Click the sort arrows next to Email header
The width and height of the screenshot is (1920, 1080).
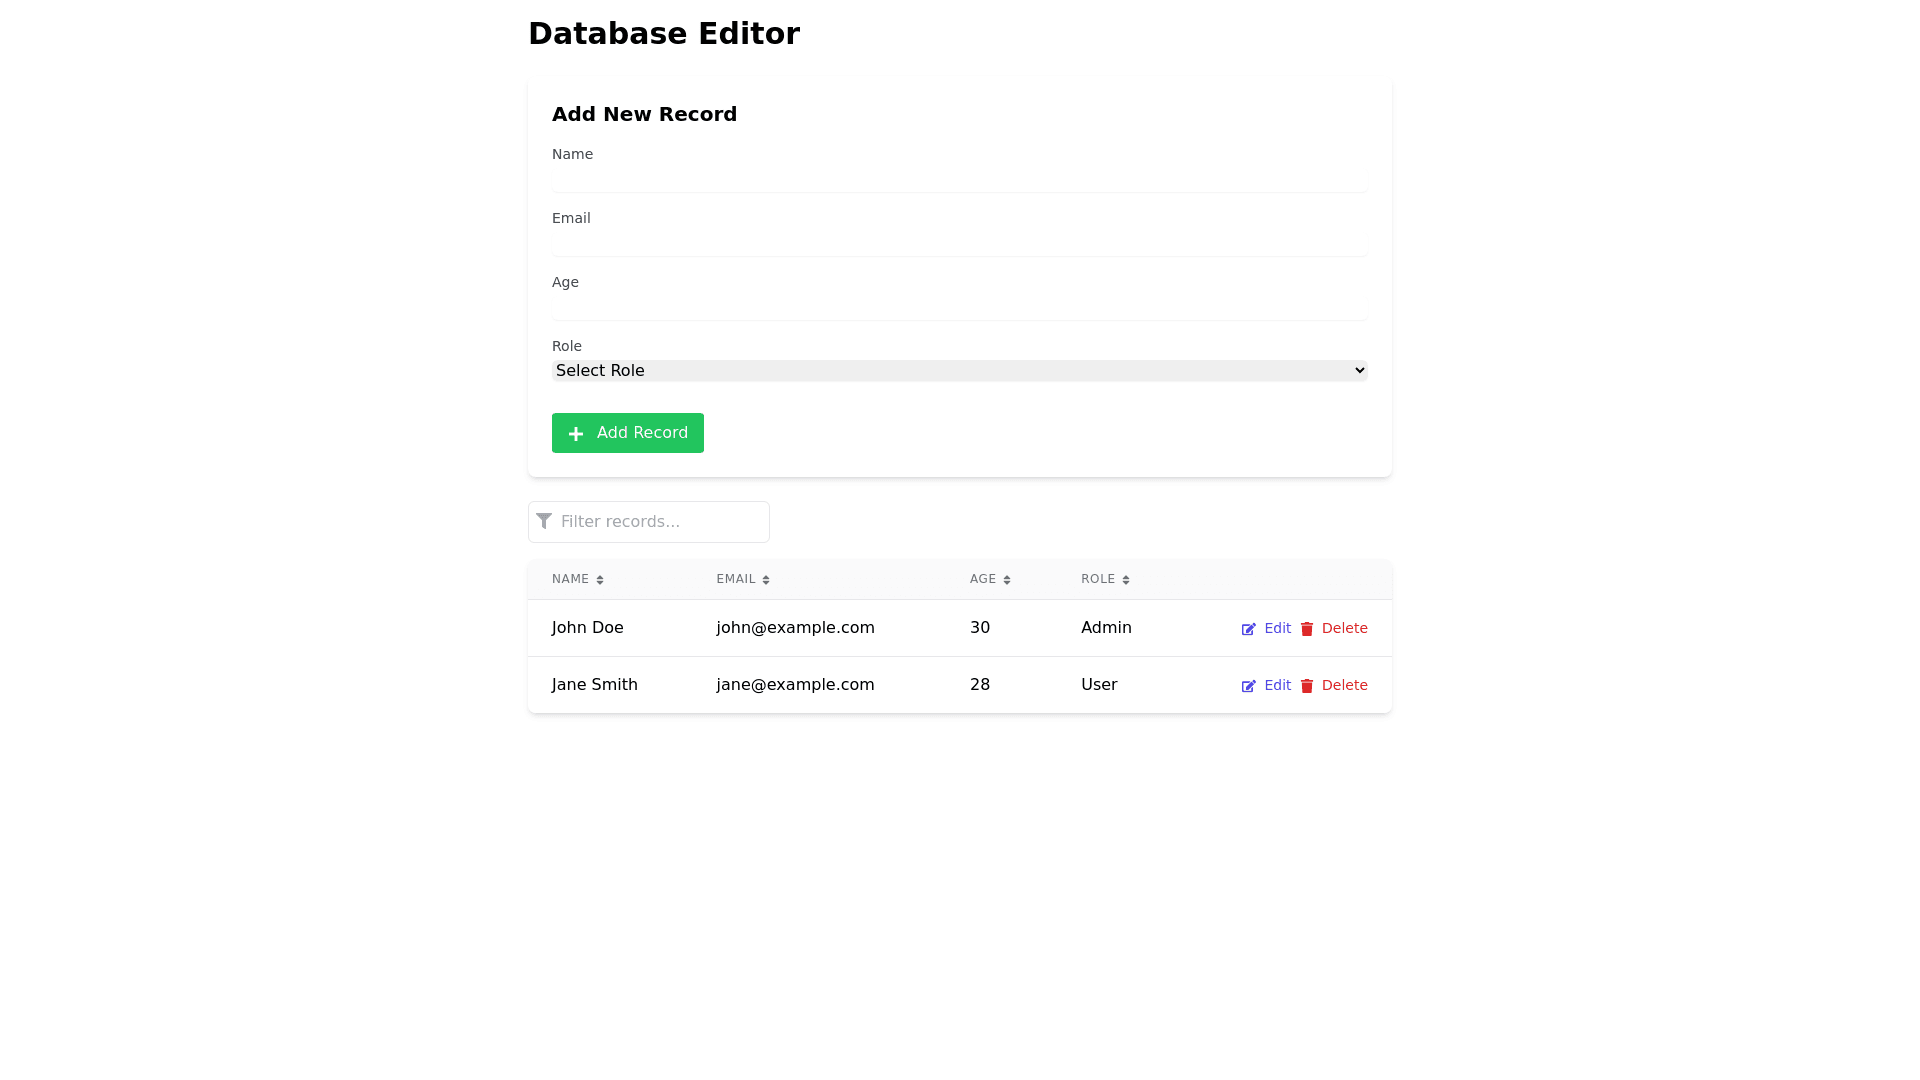click(x=766, y=580)
